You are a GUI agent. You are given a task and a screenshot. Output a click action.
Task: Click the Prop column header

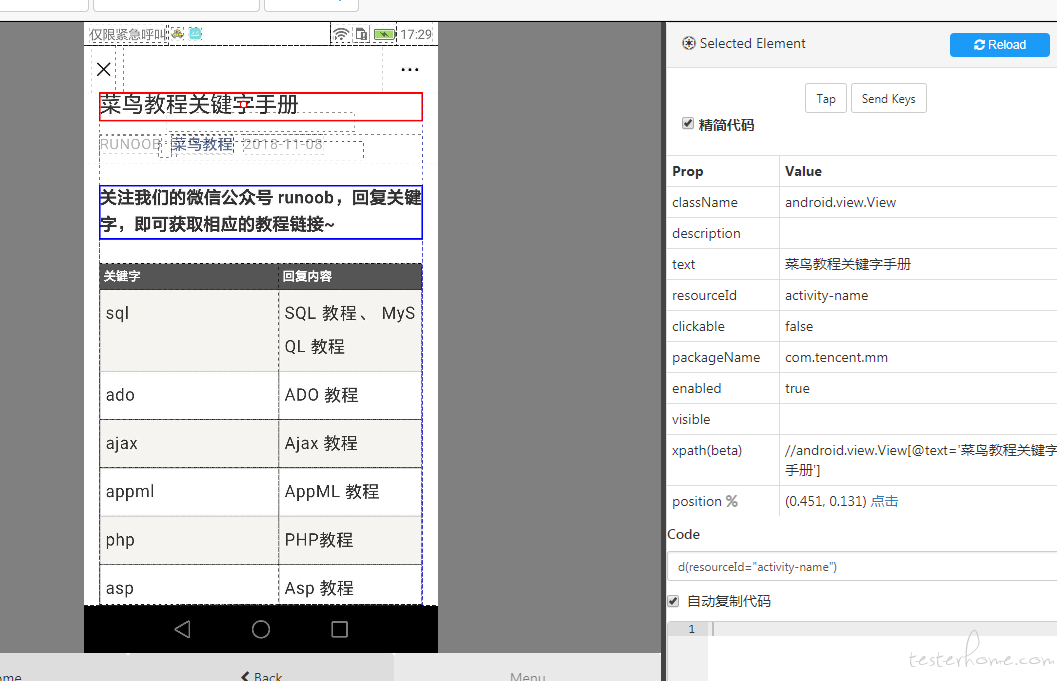(688, 171)
